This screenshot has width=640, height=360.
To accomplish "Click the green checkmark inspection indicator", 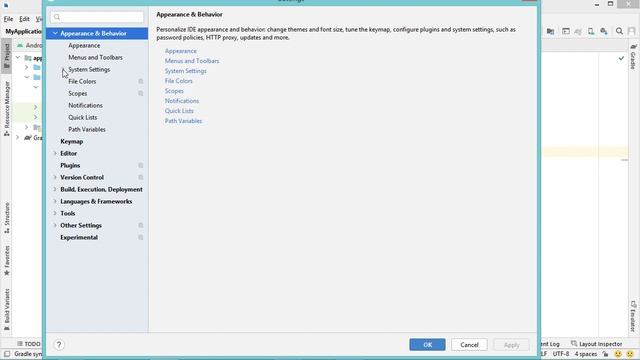I will tap(621, 58).
